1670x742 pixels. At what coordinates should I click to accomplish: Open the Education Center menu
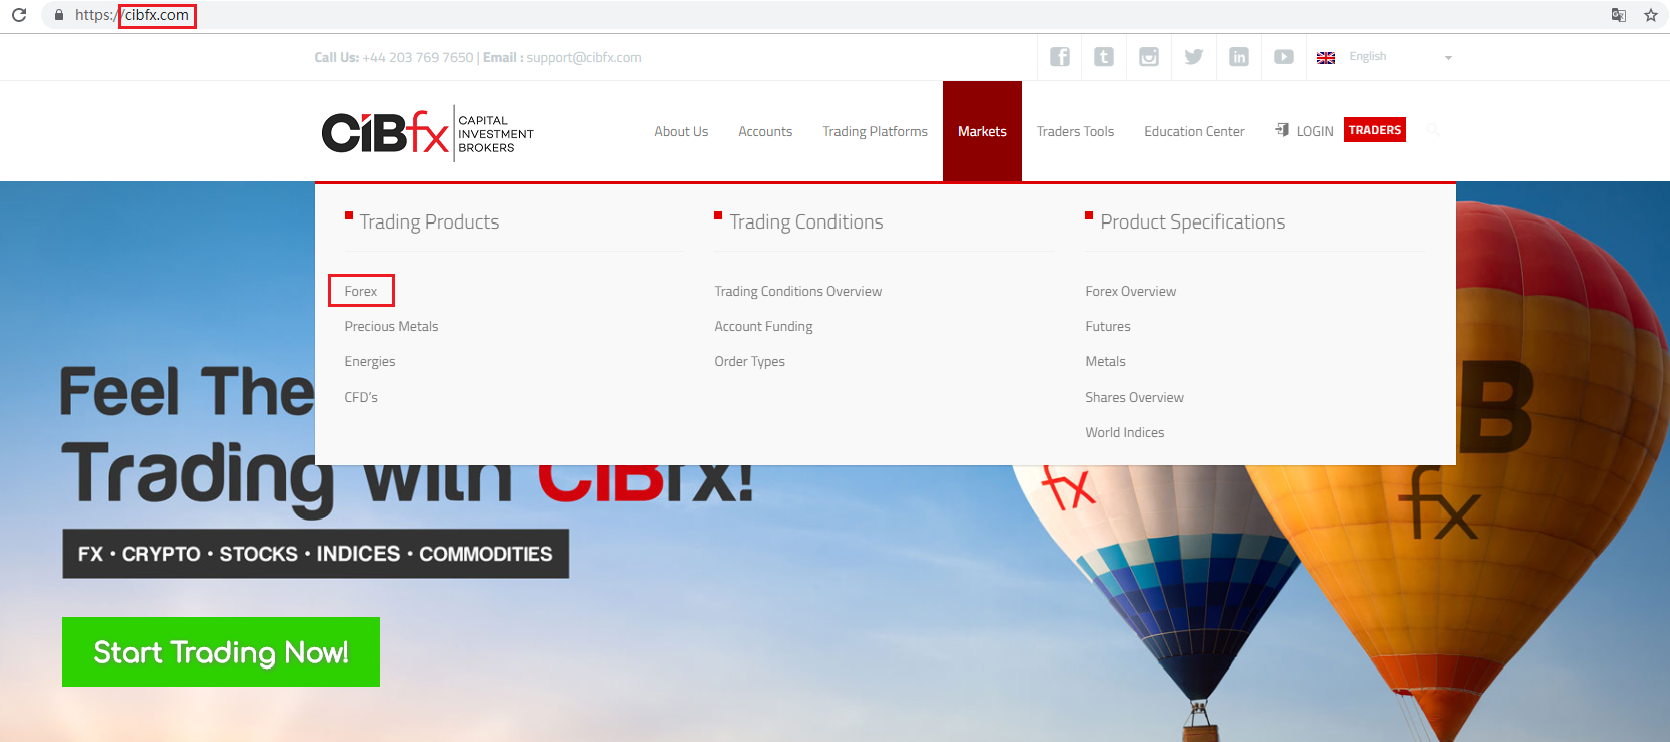pos(1194,131)
